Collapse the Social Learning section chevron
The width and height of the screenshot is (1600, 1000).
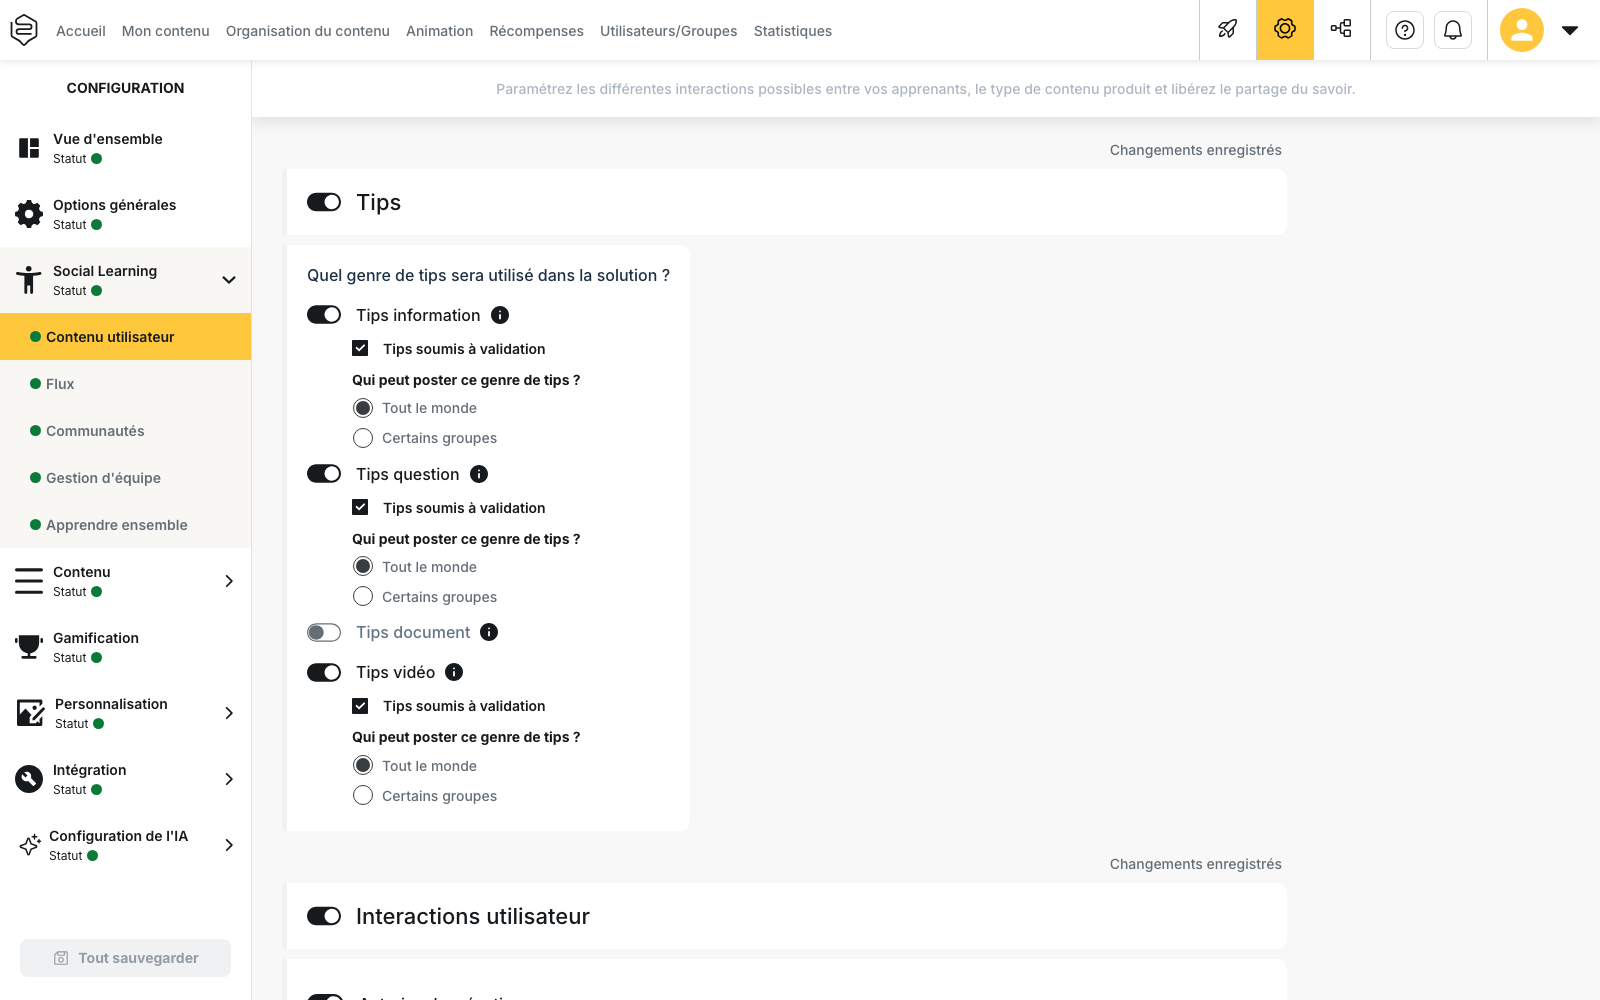229,280
